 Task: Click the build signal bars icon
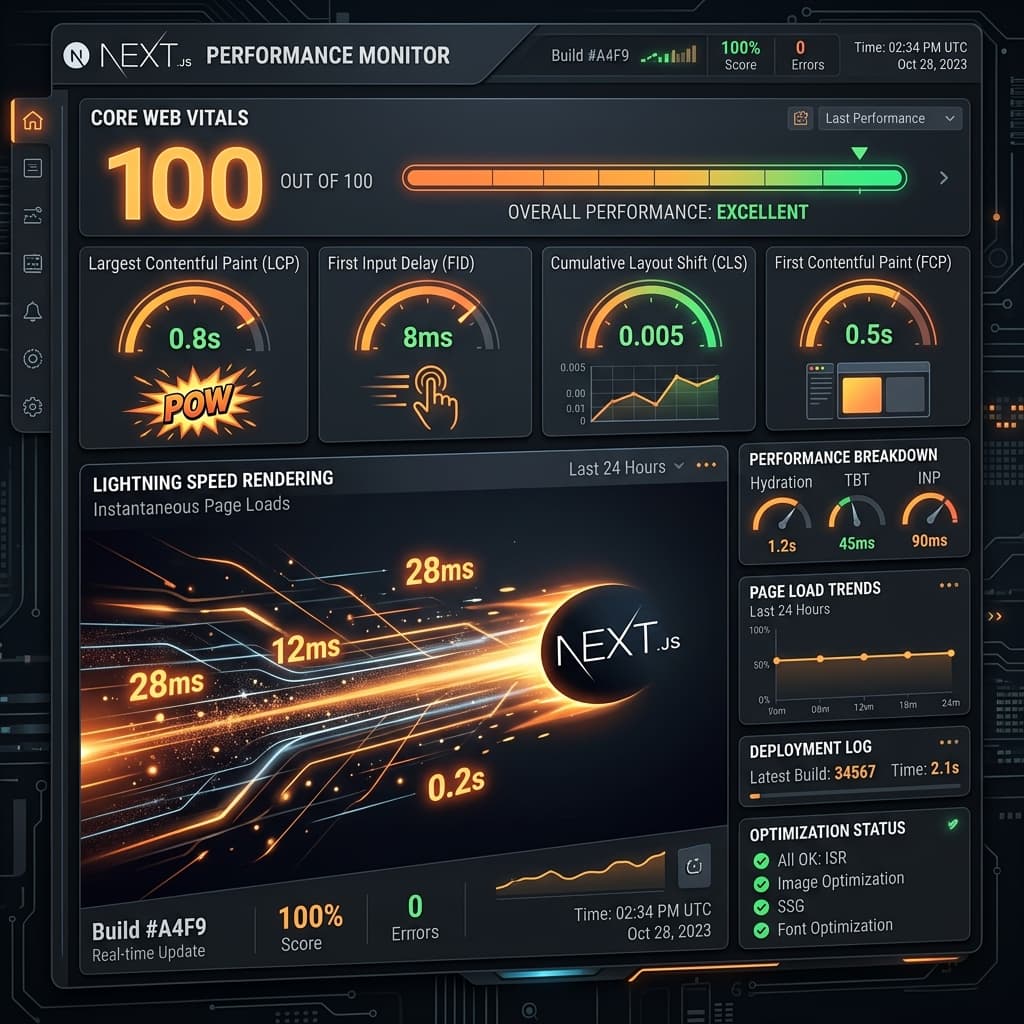[669, 55]
